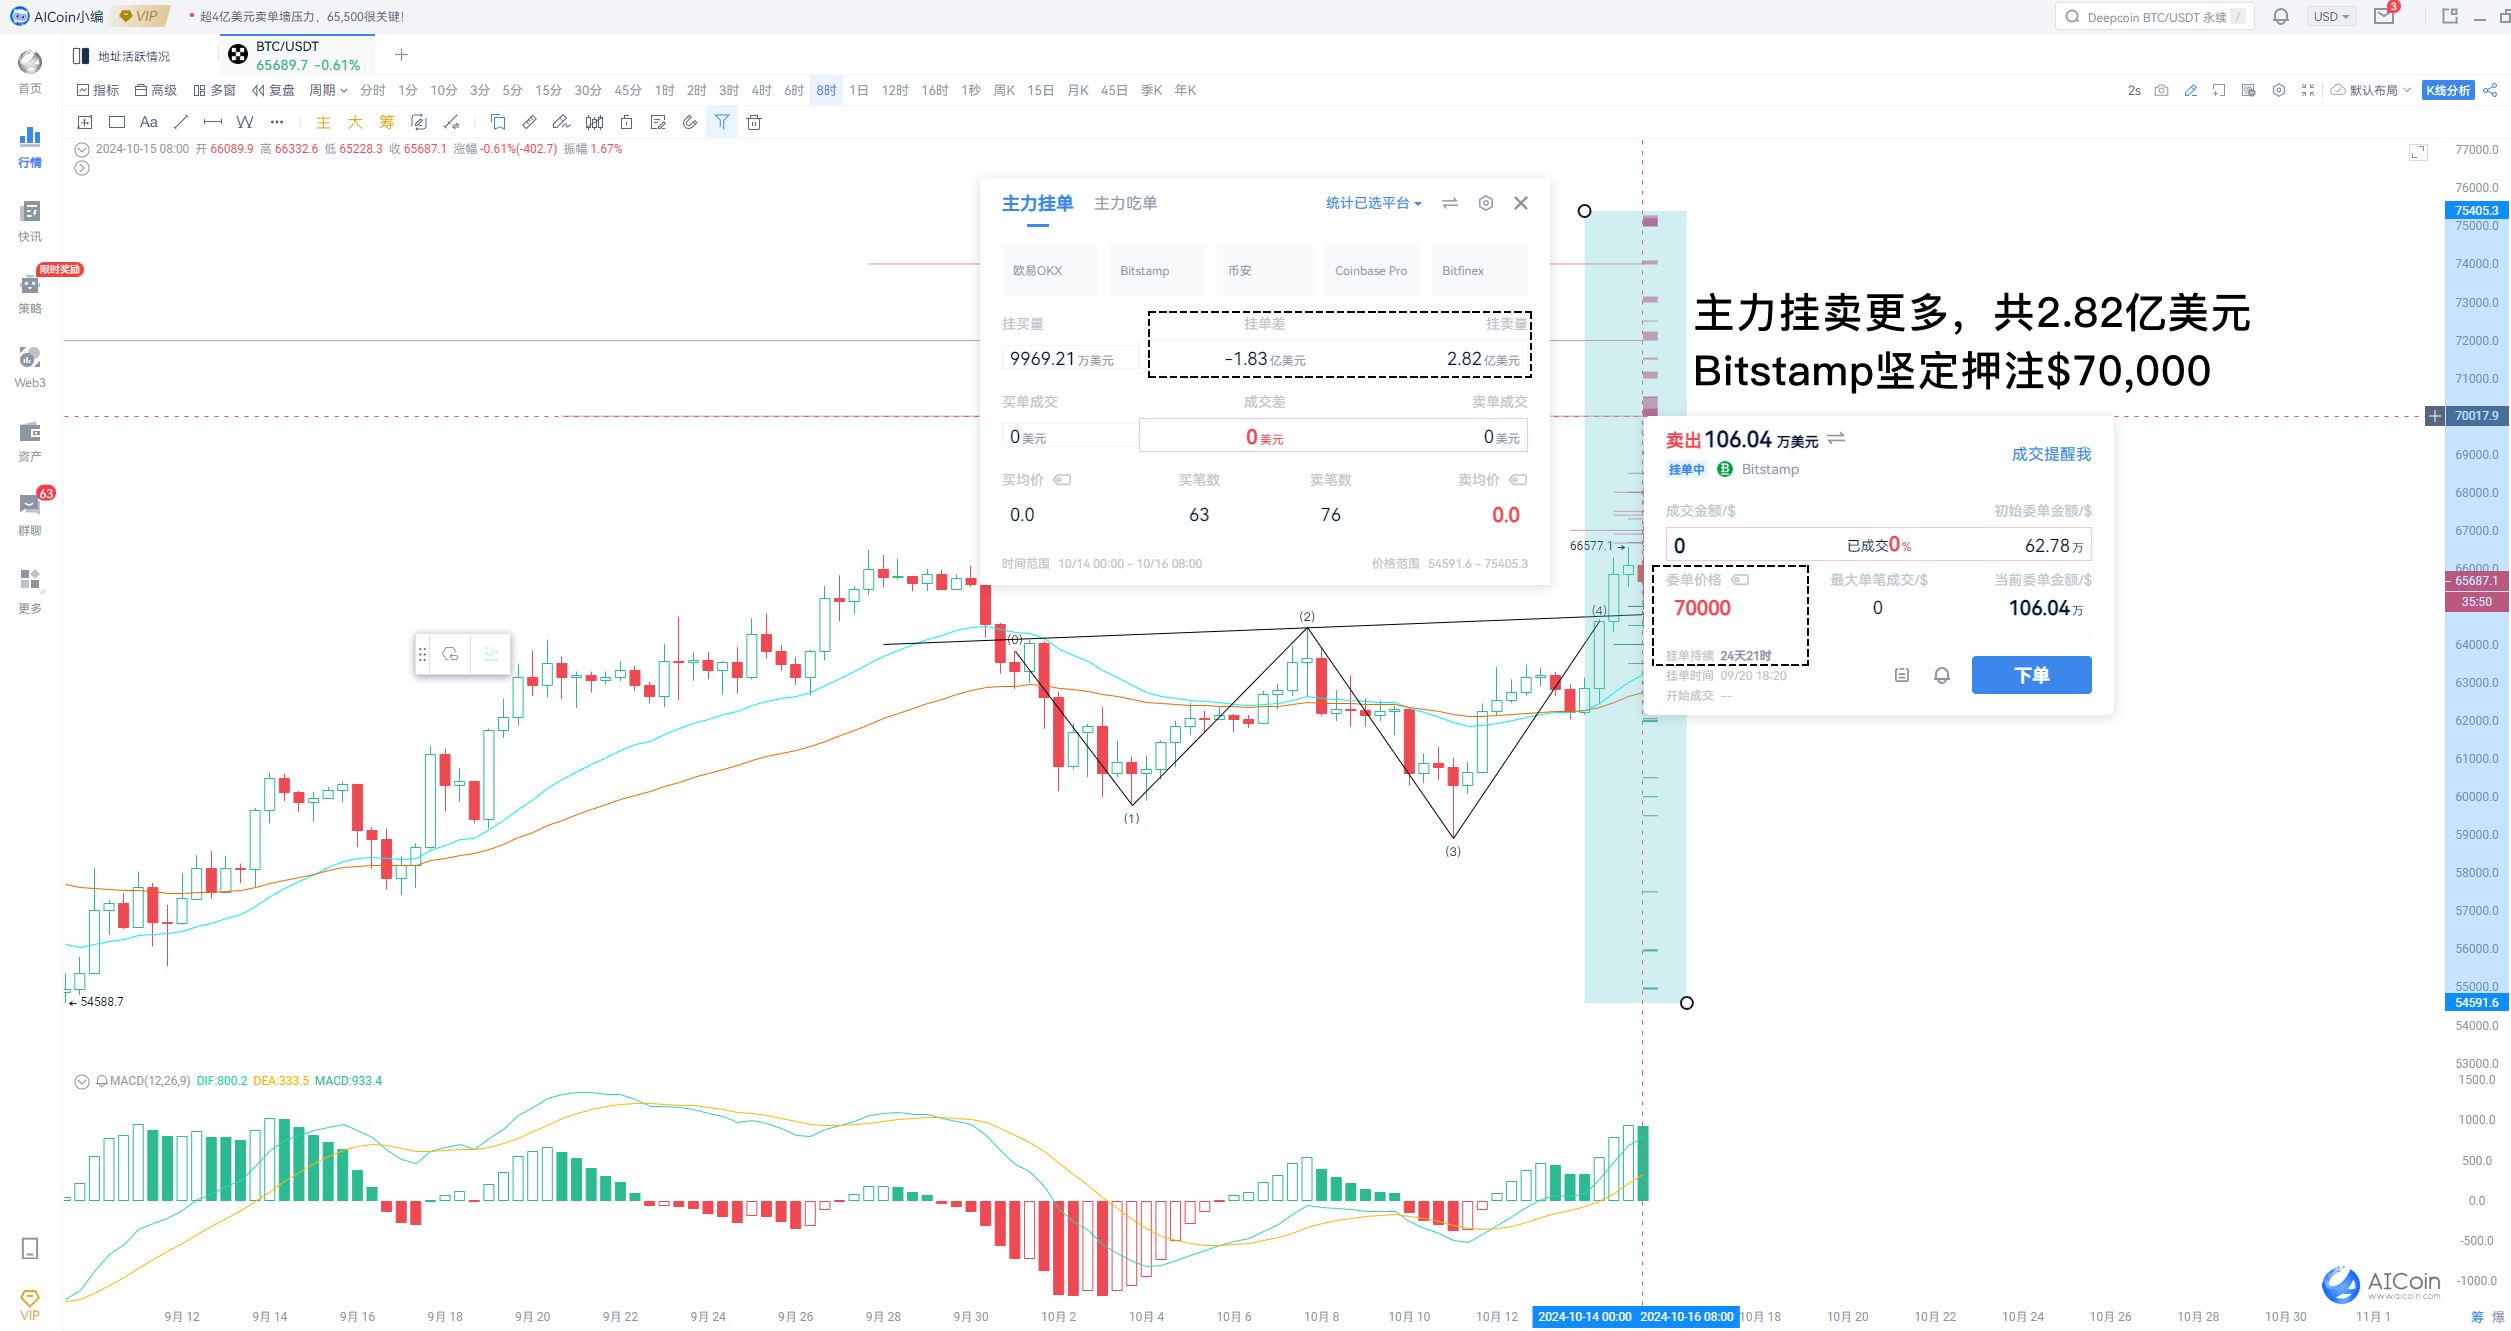The image size is (2511, 1331).
Task: Click the 筹 chip distribution icon
Action: pyautogui.click(x=387, y=122)
